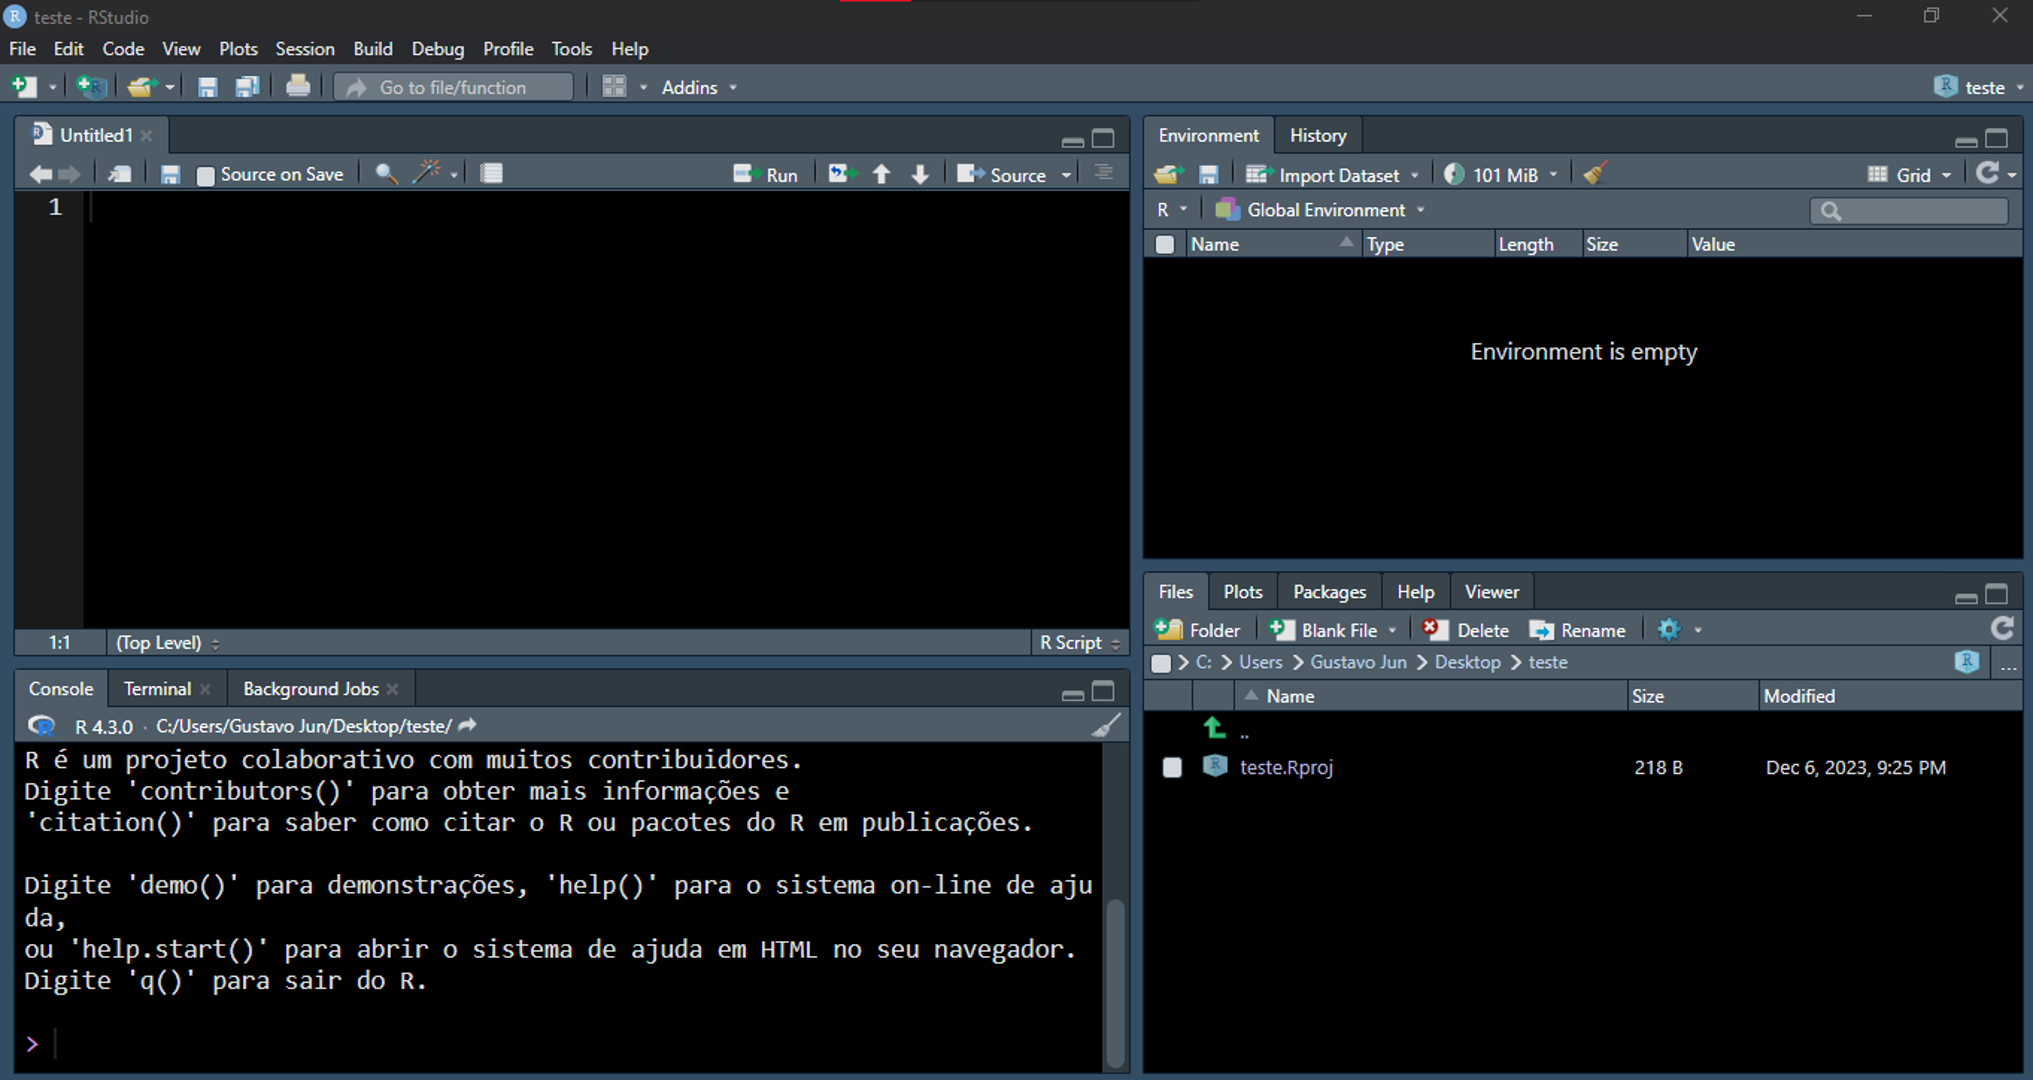Viewport: 2033px width, 1080px height.
Task: Open the Tools menu
Action: click(x=571, y=48)
